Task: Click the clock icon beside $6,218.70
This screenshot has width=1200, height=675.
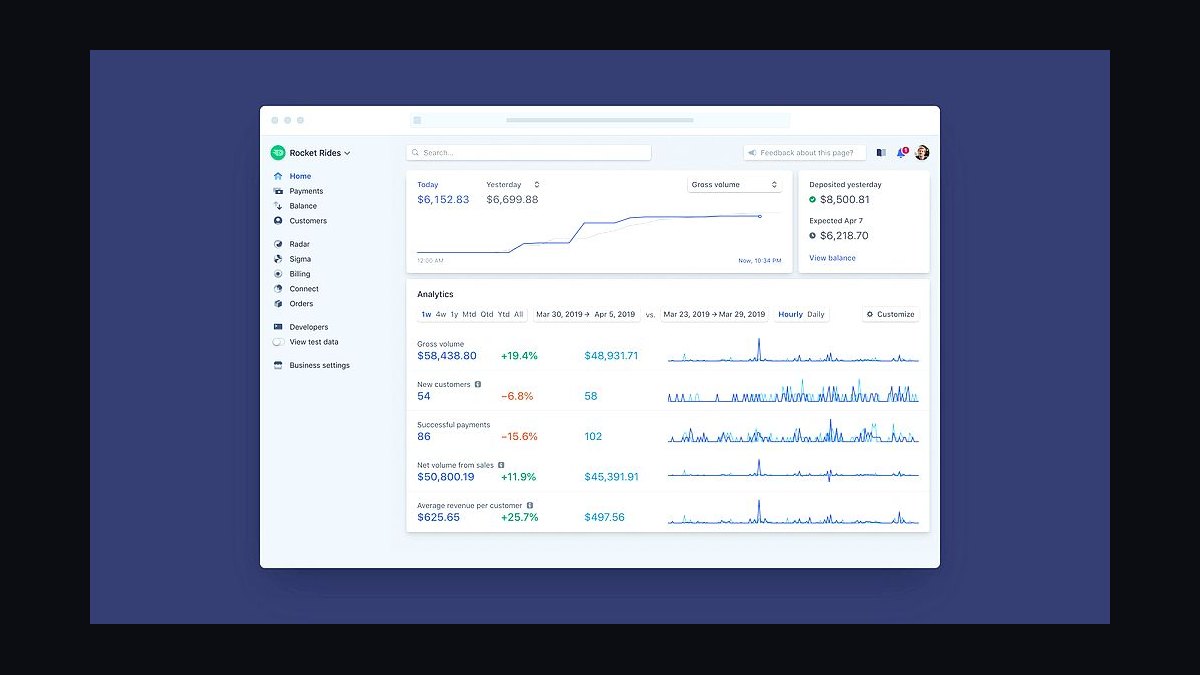Action: (x=813, y=235)
